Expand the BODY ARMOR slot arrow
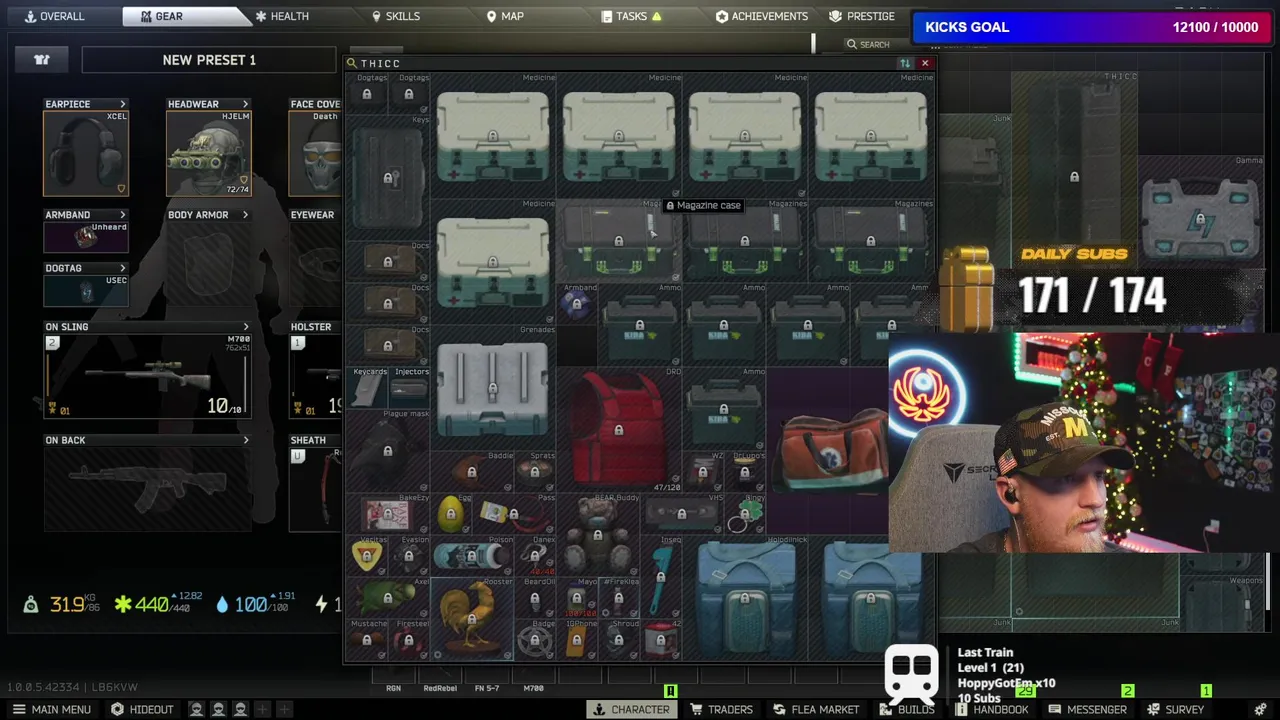1280x720 pixels. [x=245, y=215]
